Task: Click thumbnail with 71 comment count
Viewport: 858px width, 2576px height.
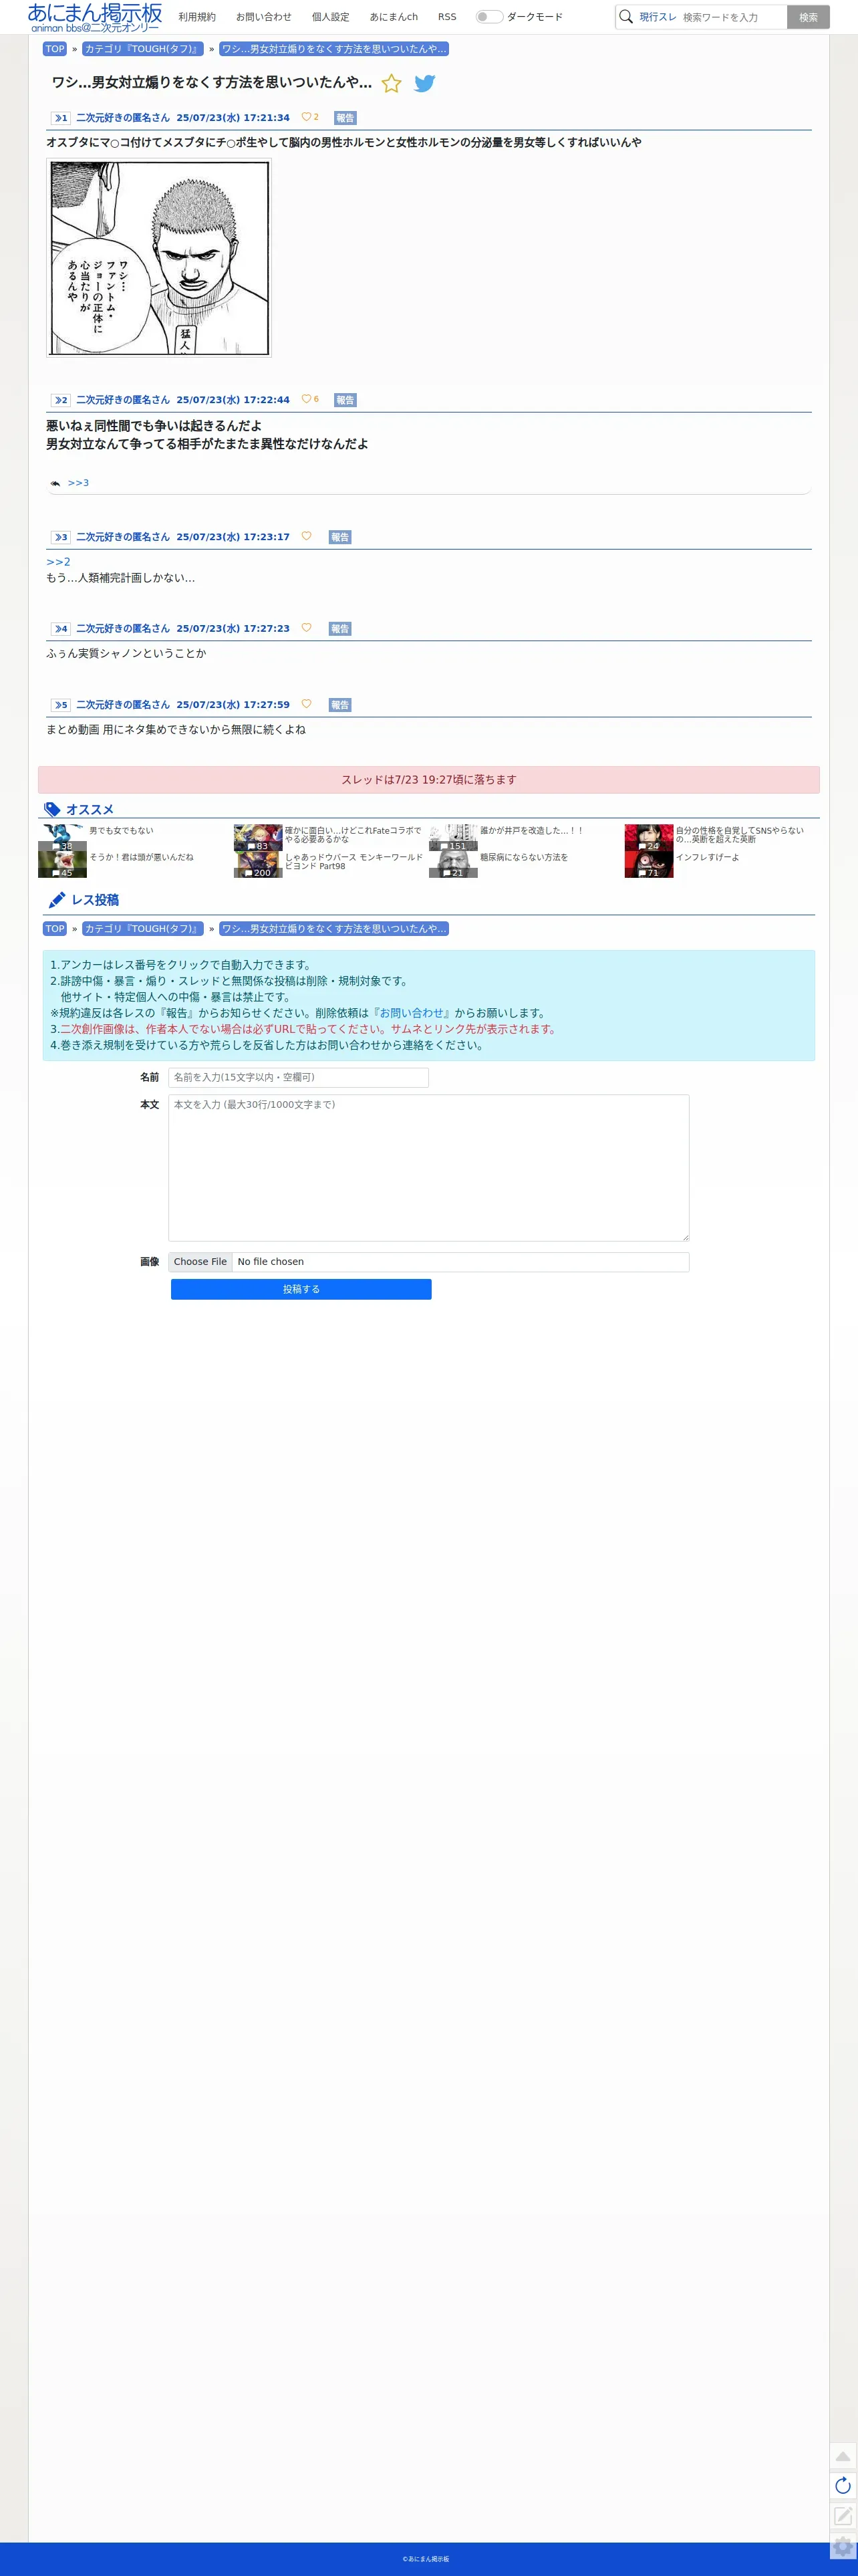Action: coord(649,865)
